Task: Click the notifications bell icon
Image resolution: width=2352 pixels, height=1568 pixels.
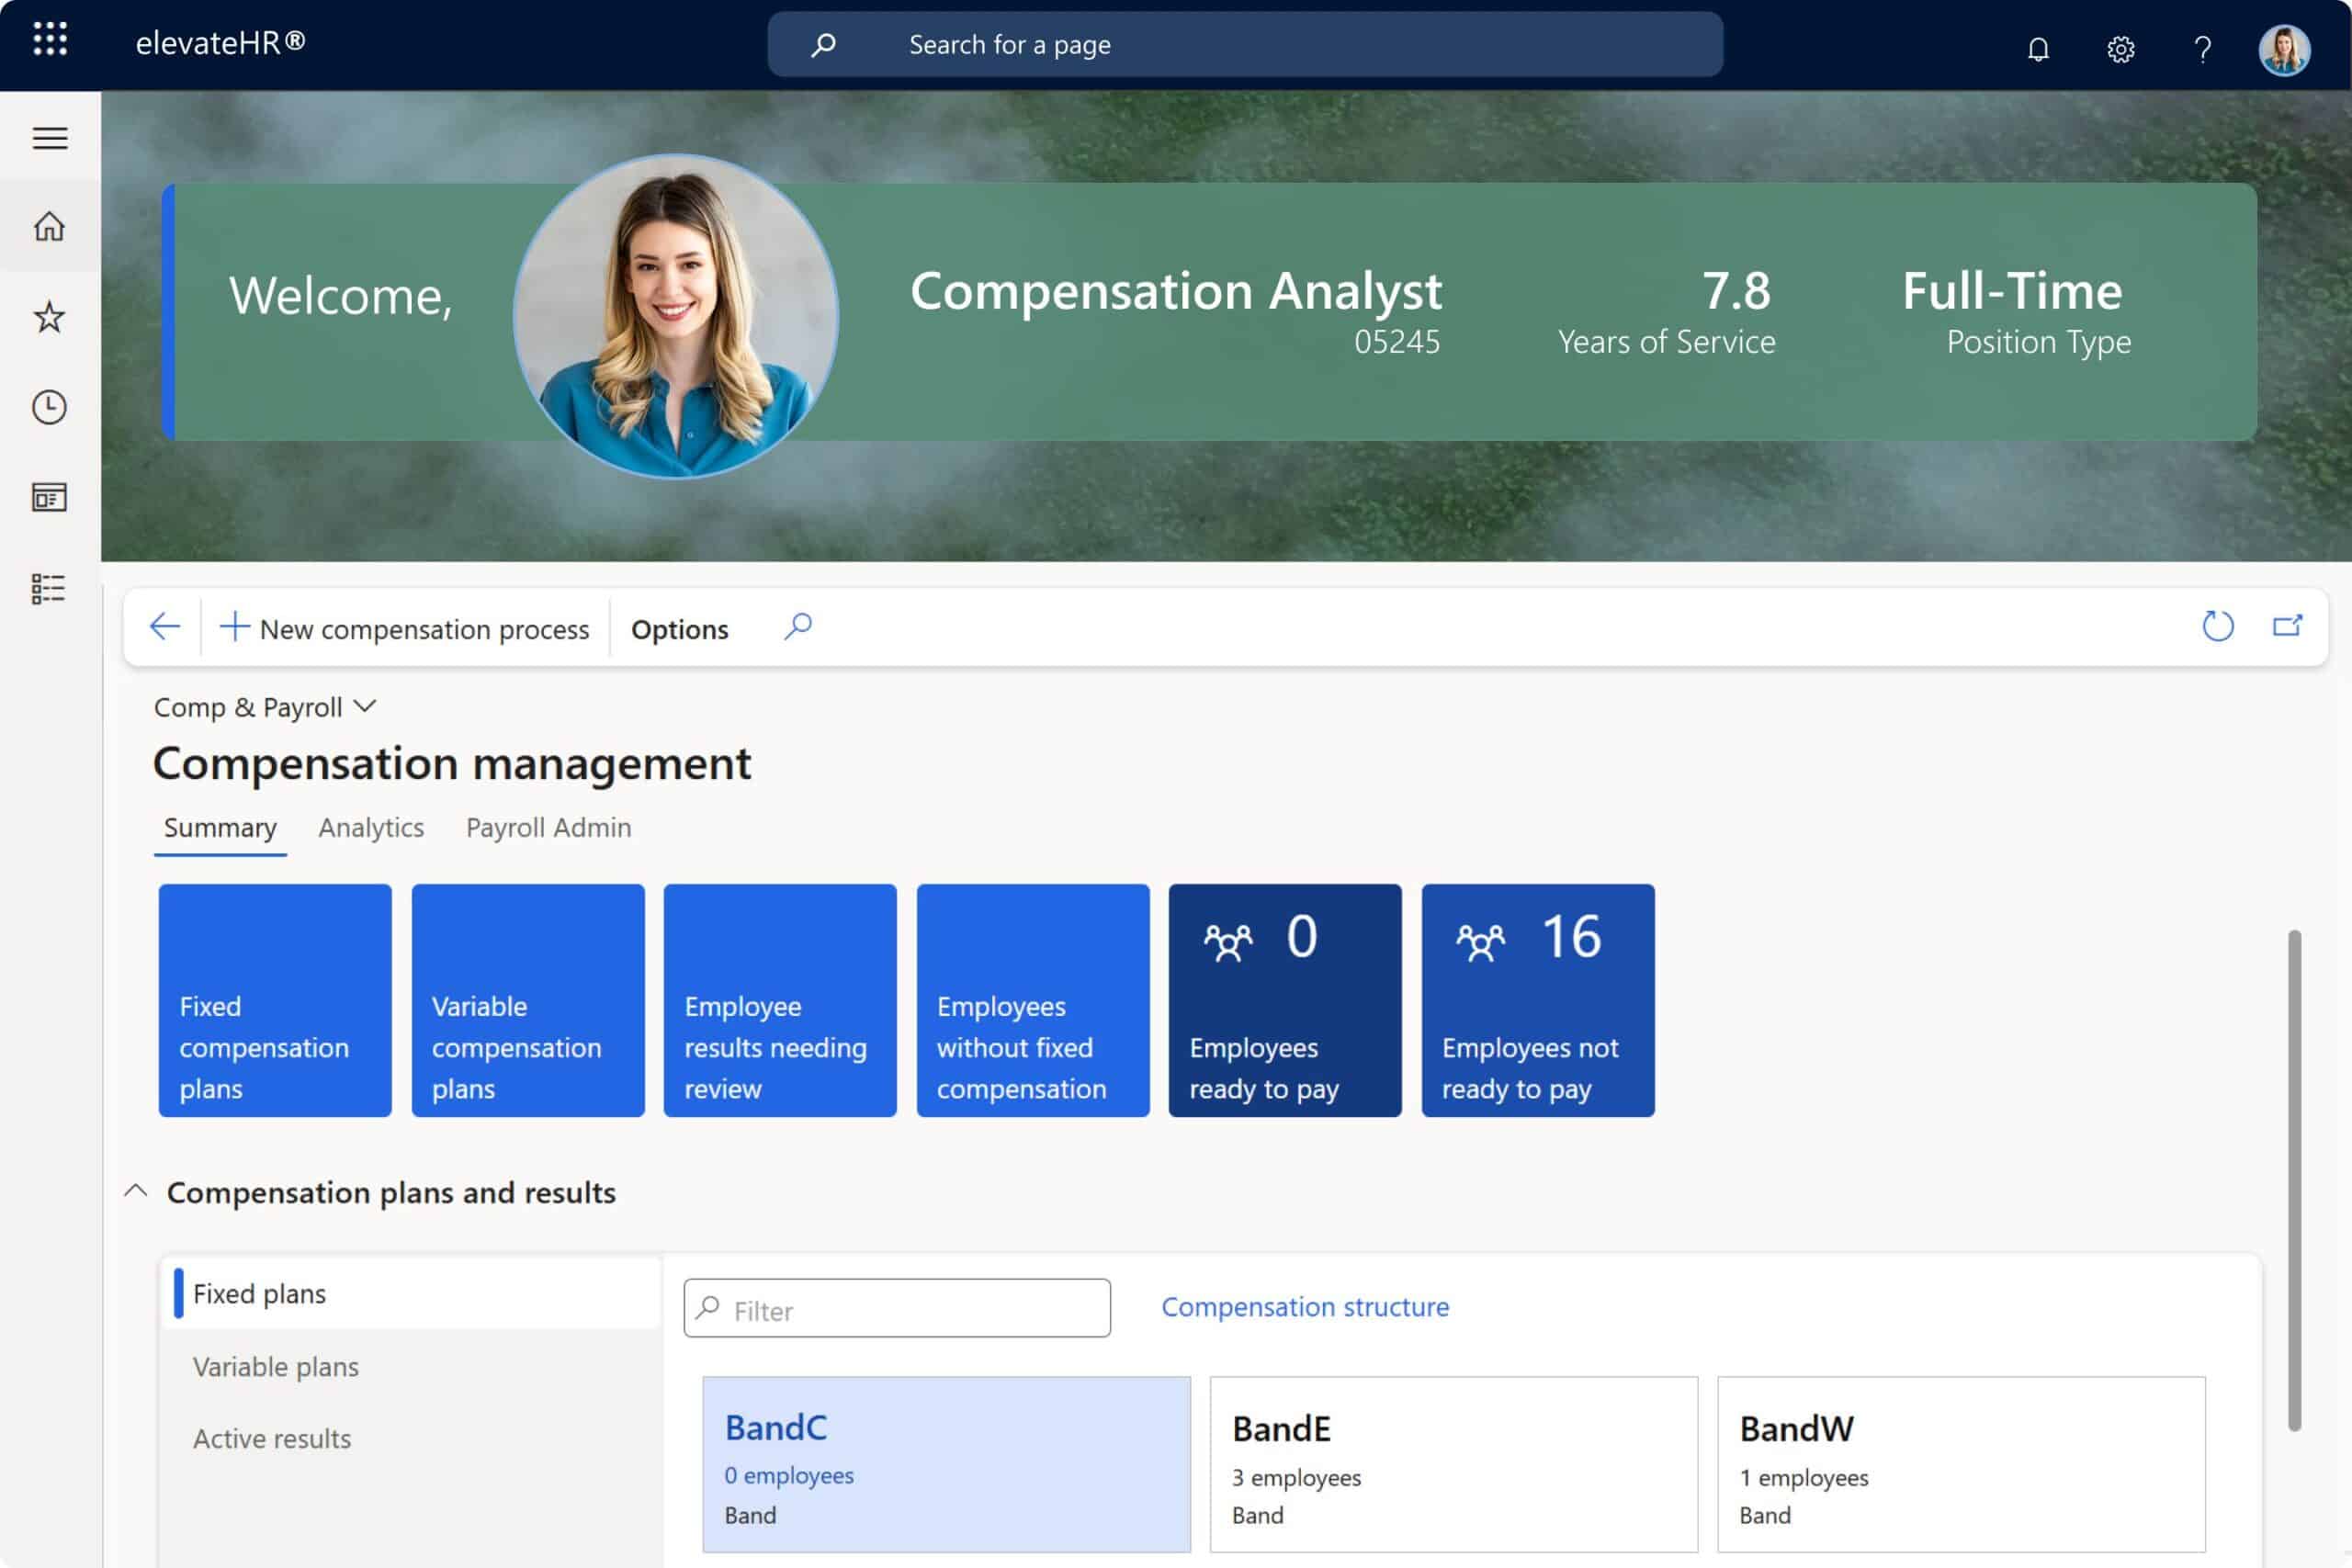Action: (2037, 48)
